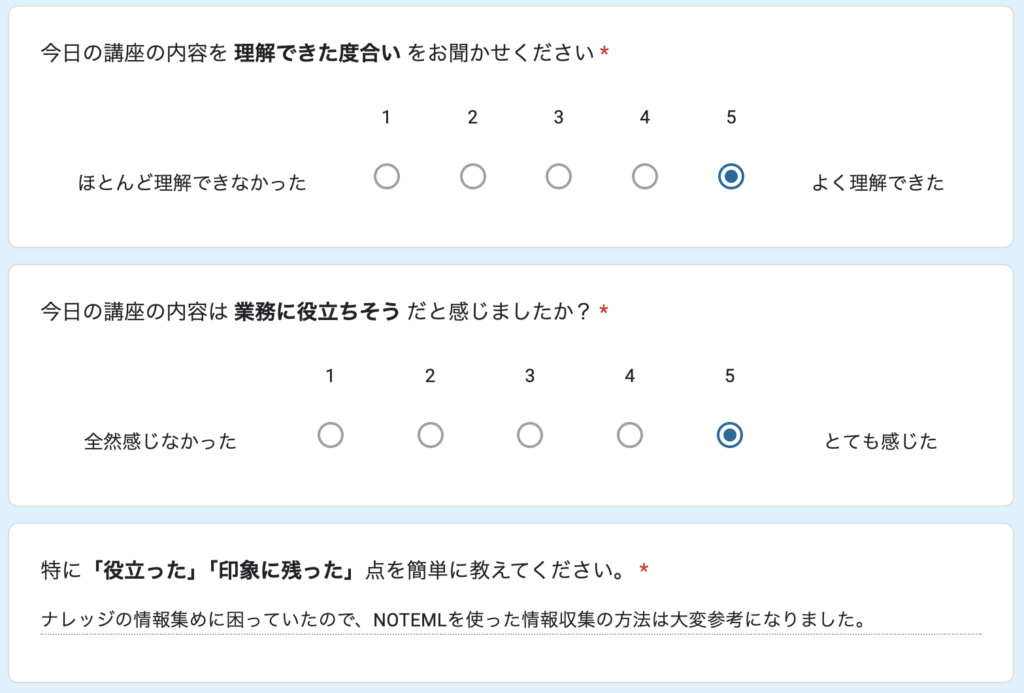Select rating 4 for 業務に役立ちそう

click(x=629, y=435)
